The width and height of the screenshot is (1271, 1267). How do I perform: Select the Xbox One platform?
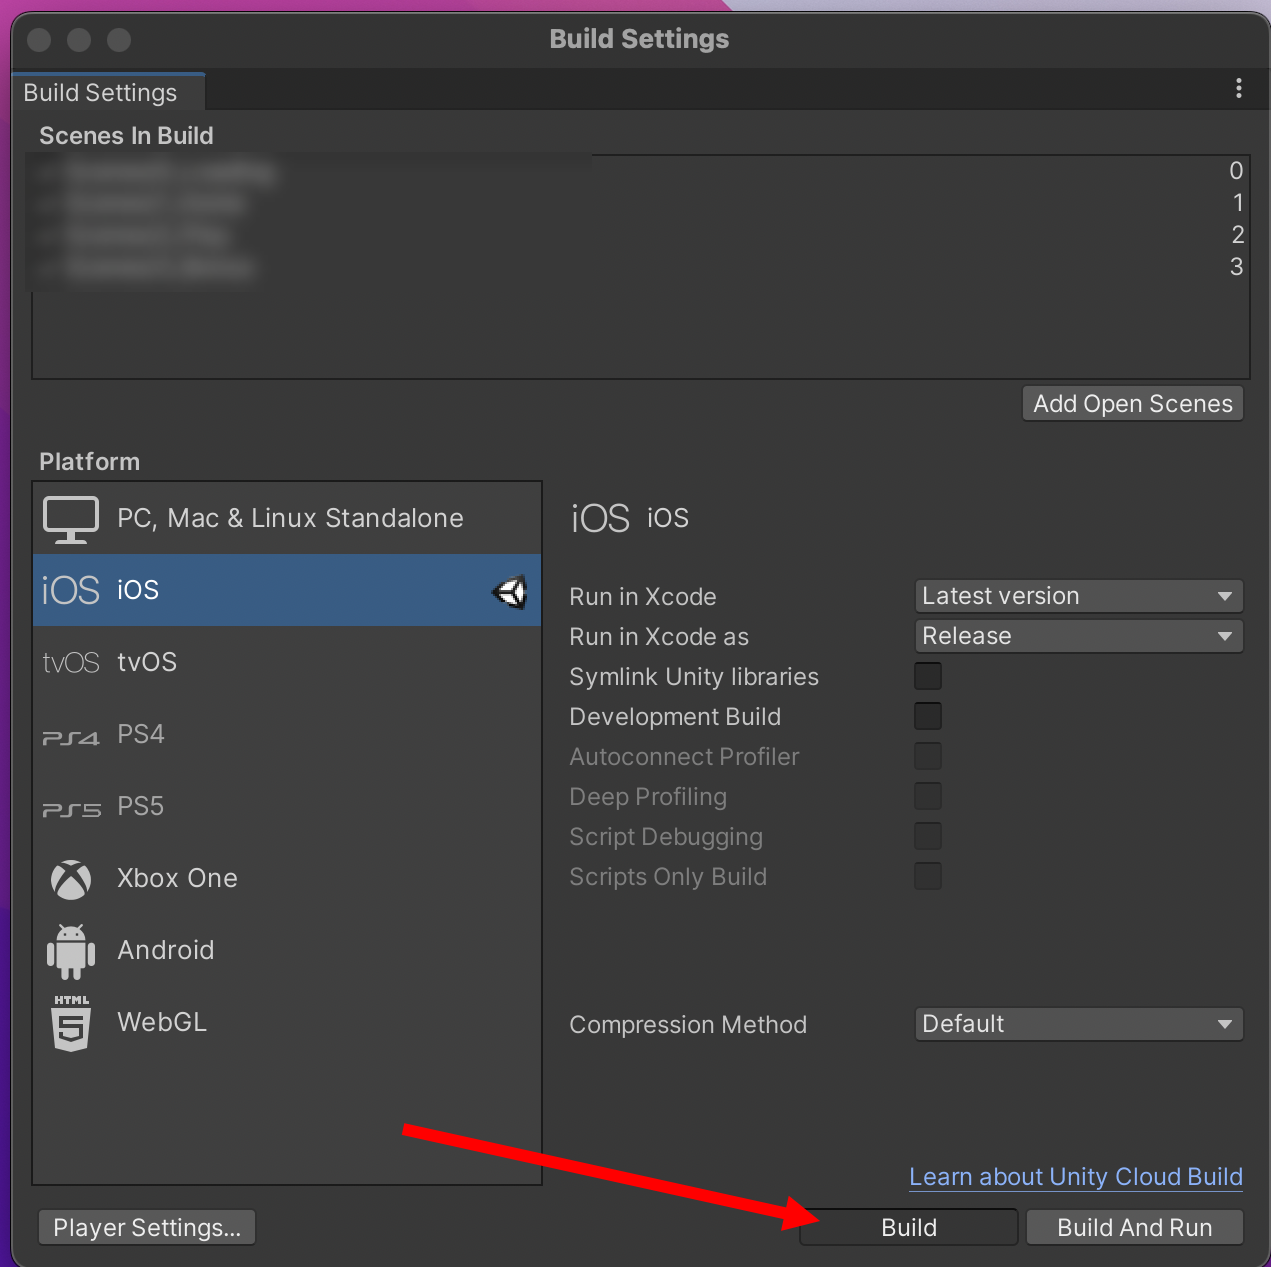point(287,879)
